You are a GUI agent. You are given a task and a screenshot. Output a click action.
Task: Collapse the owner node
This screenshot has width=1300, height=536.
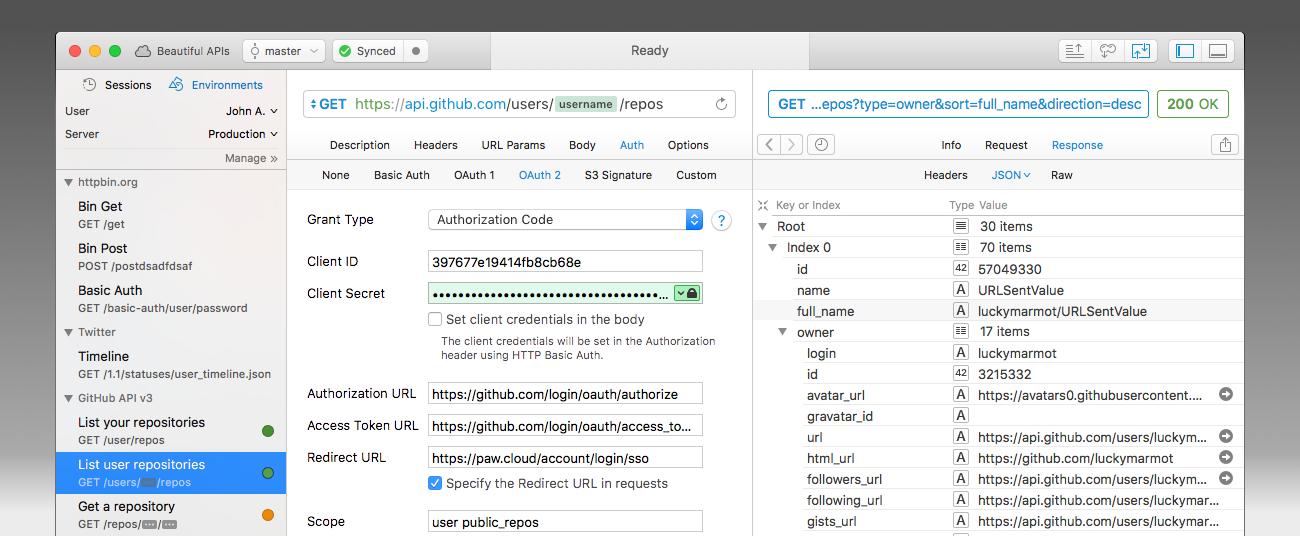click(x=783, y=332)
